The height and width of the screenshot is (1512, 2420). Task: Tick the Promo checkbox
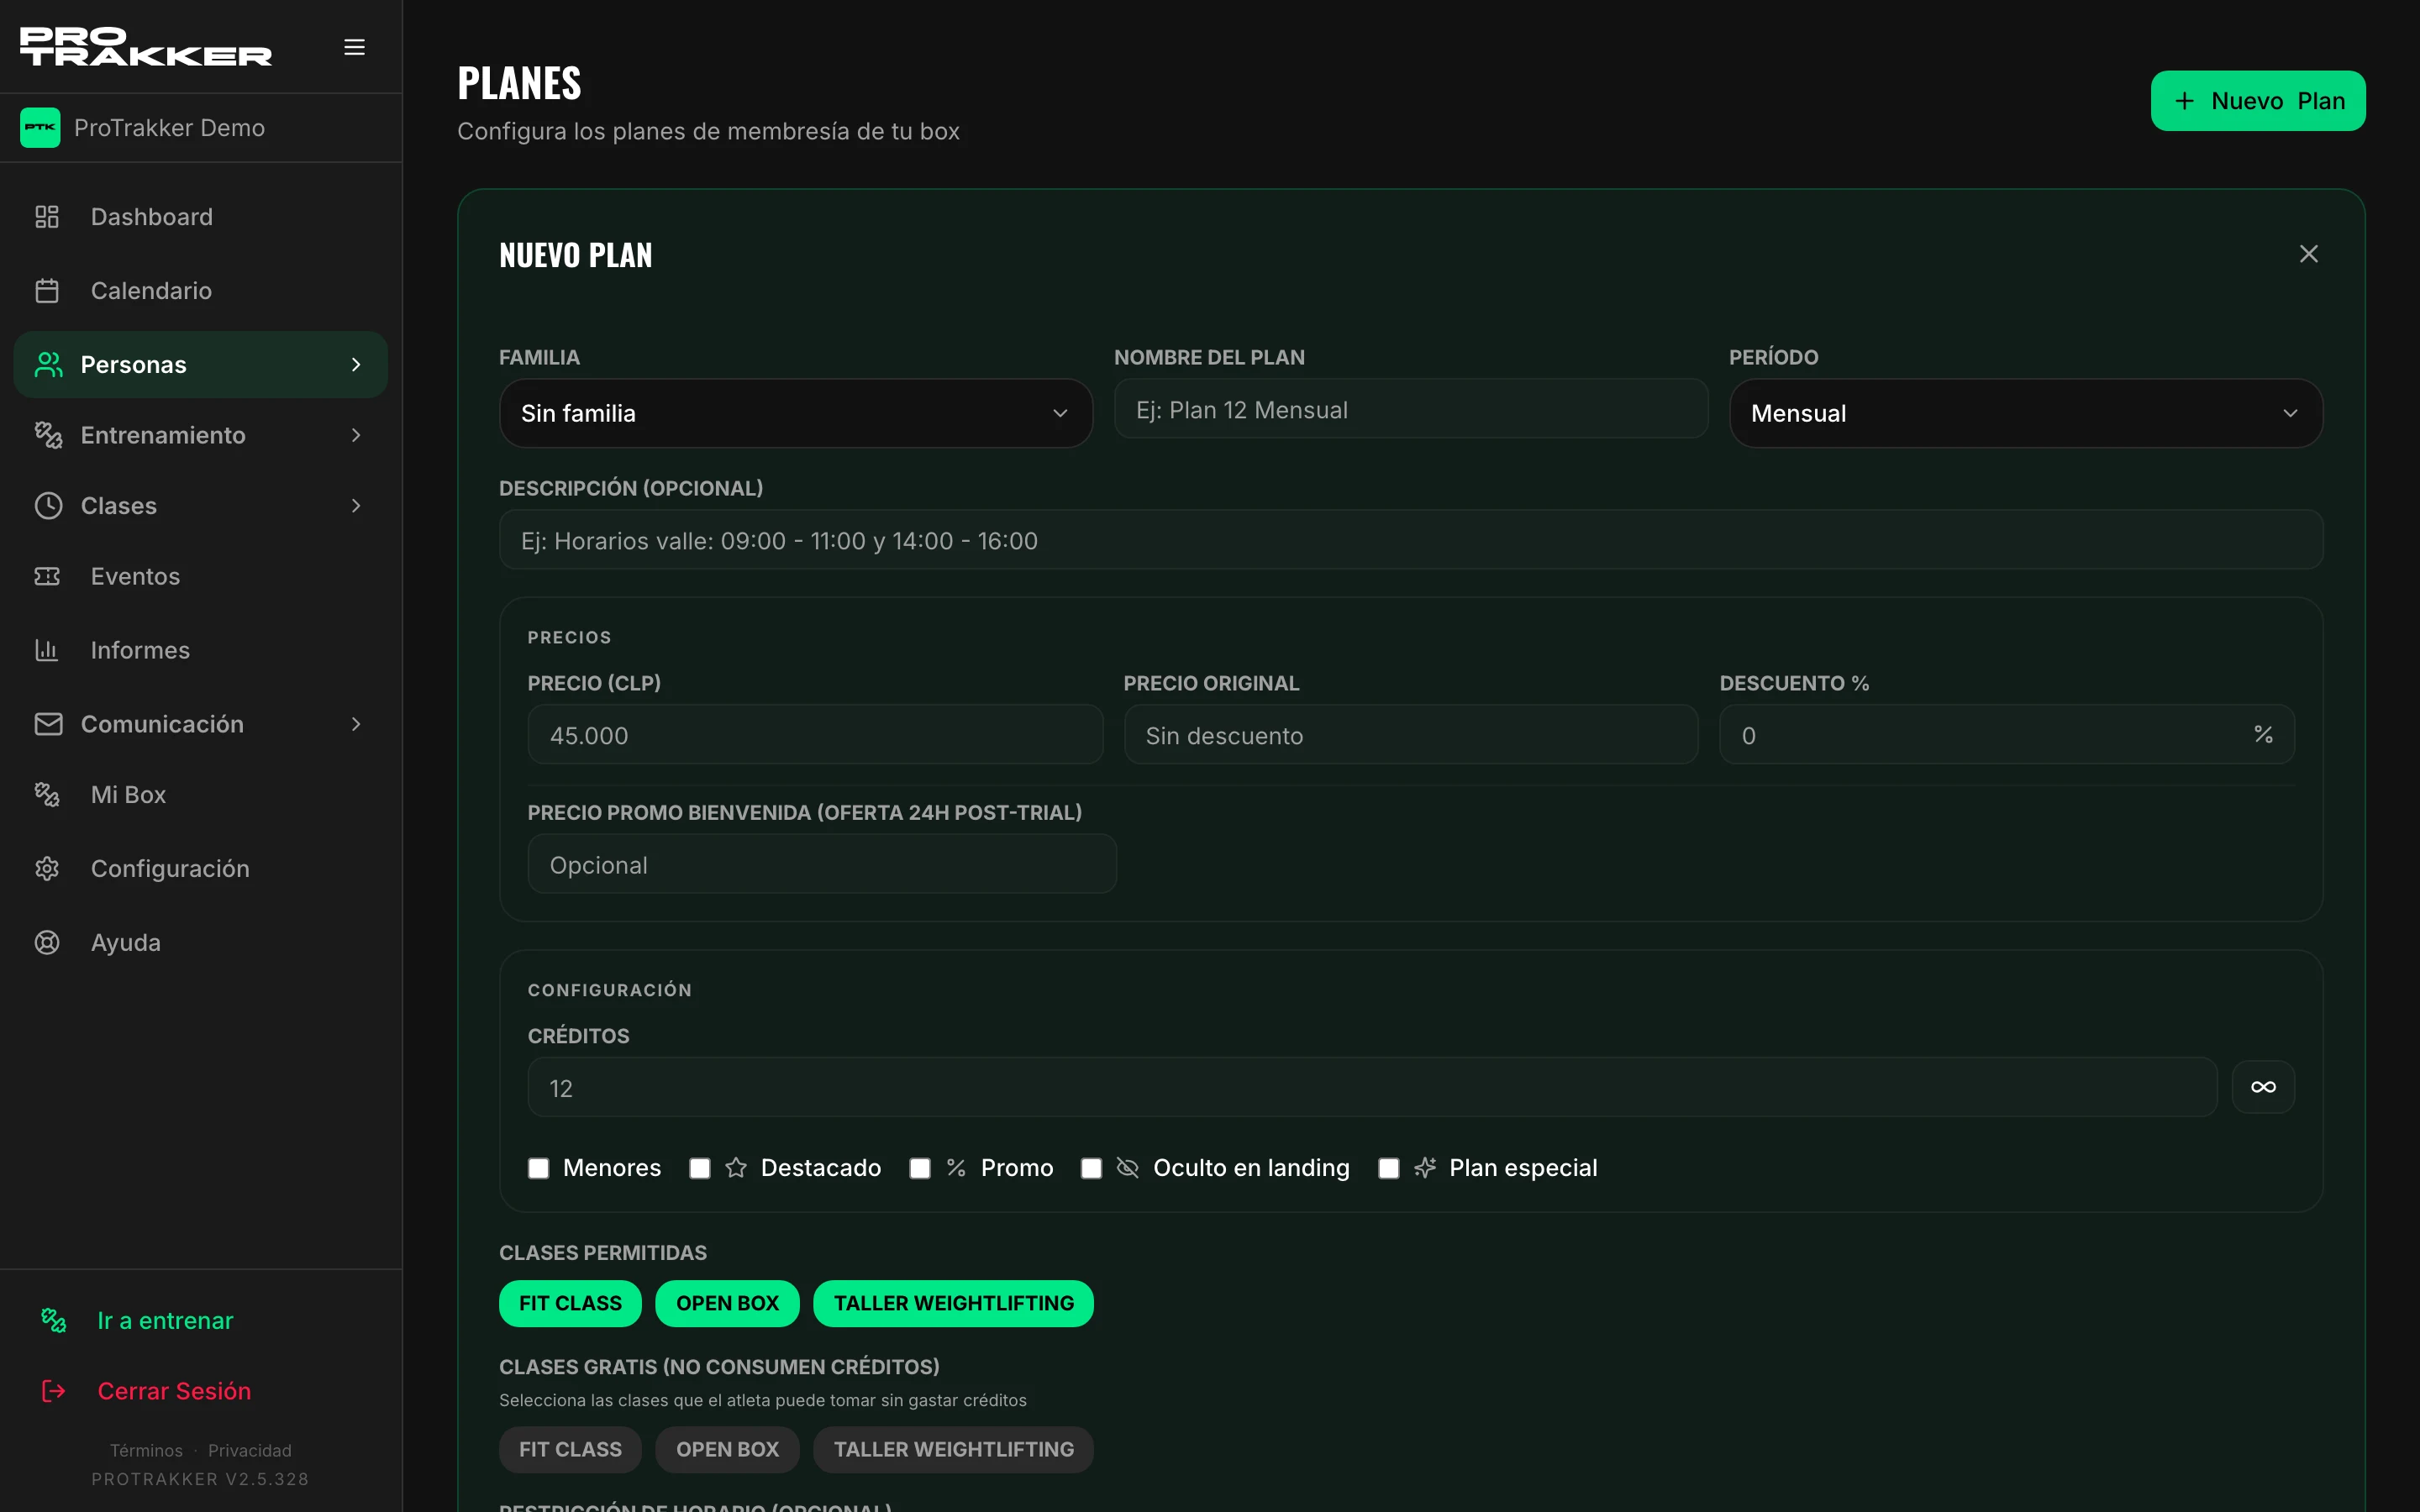(x=920, y=1168)
